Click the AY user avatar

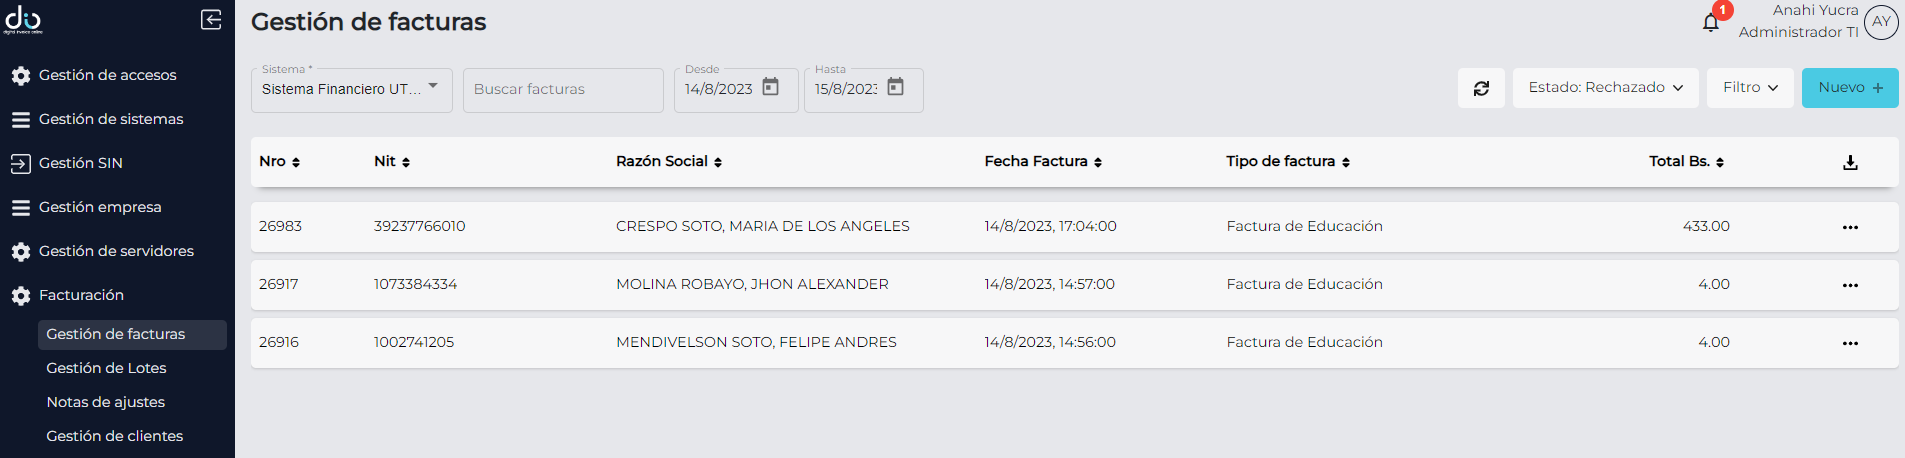1881,22
